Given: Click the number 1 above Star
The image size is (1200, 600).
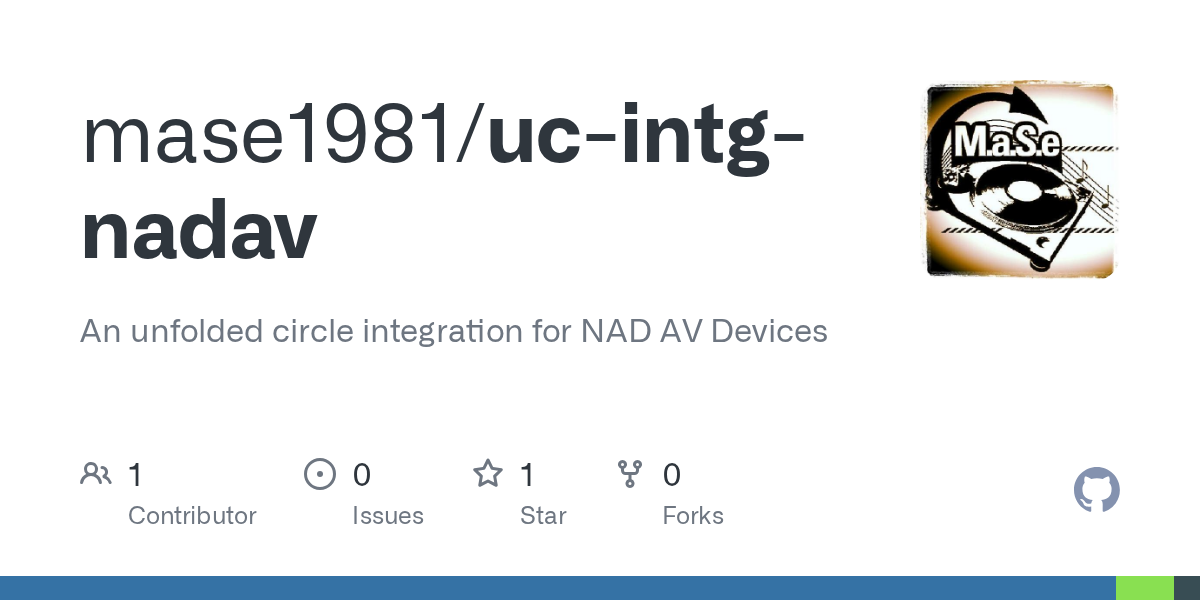Looking at the screenshot, I should 527,474.
